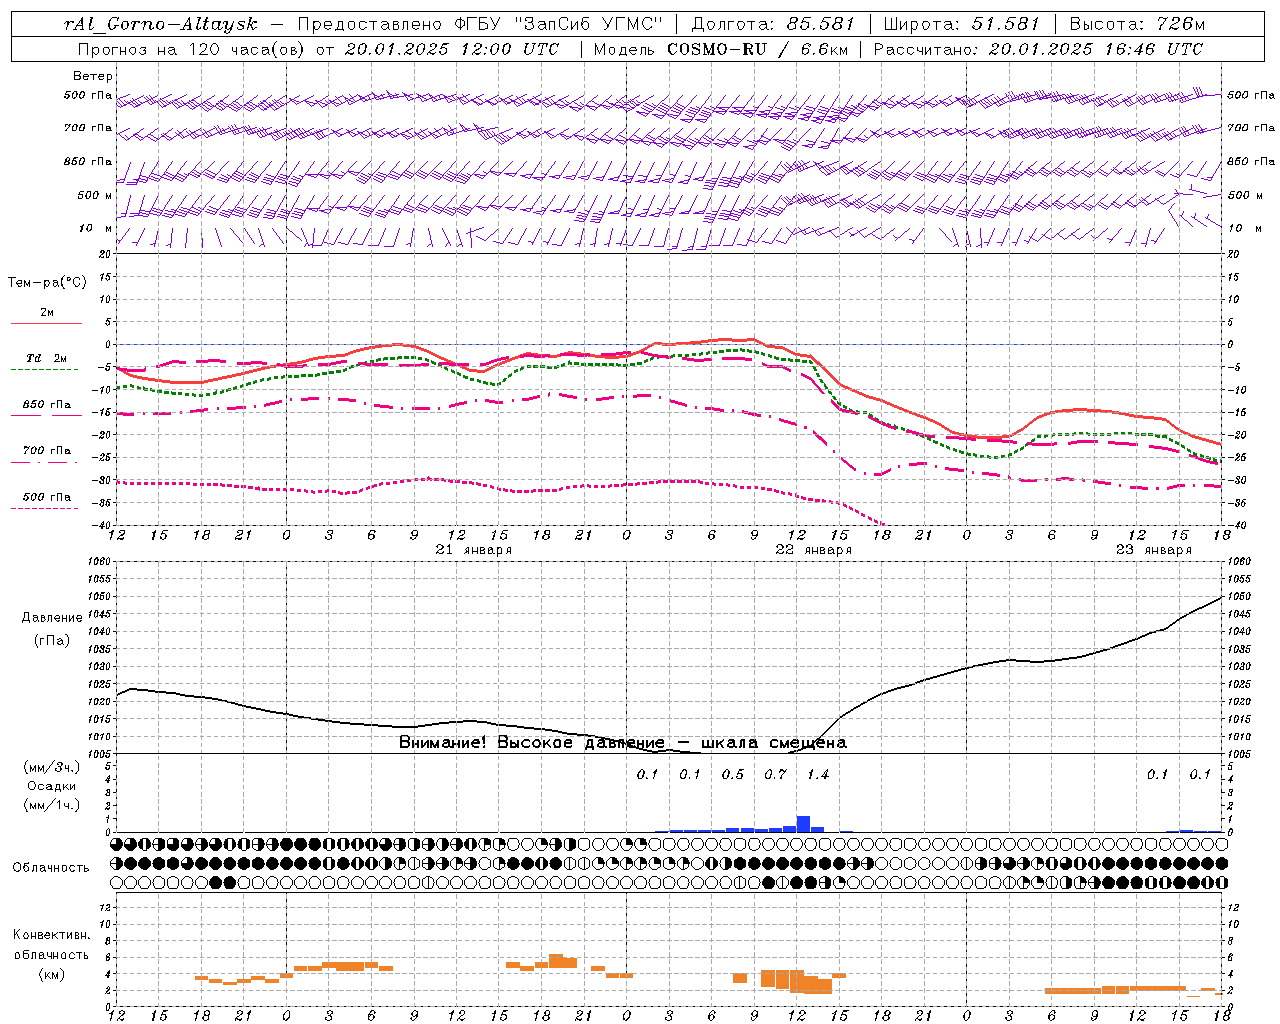Click the 0.7 precipitation amount value

coord(775,774)
